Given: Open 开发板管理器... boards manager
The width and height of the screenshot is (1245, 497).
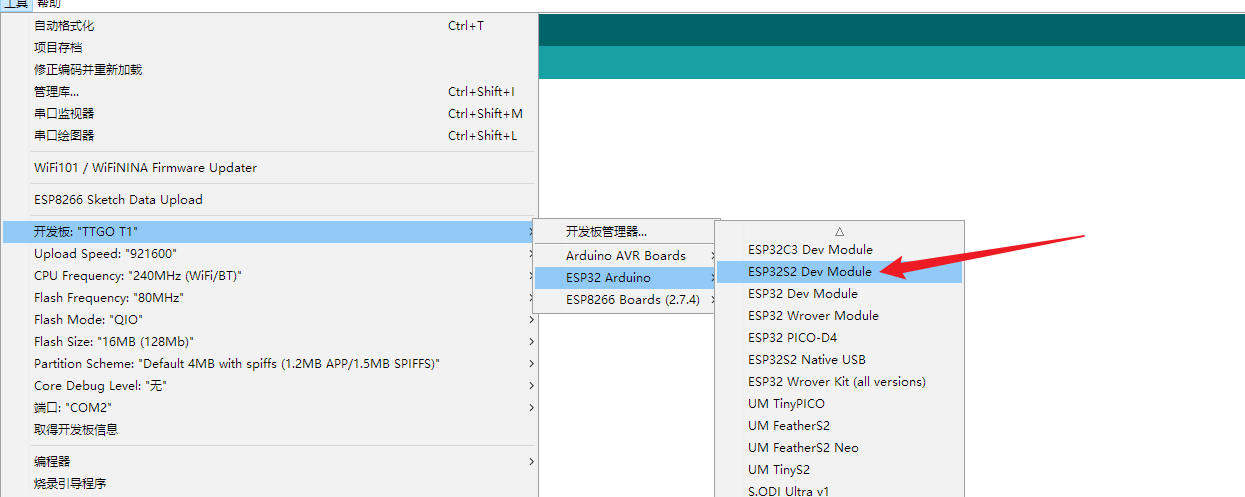Looking at the screenshot, I should (x=626, y=232).
